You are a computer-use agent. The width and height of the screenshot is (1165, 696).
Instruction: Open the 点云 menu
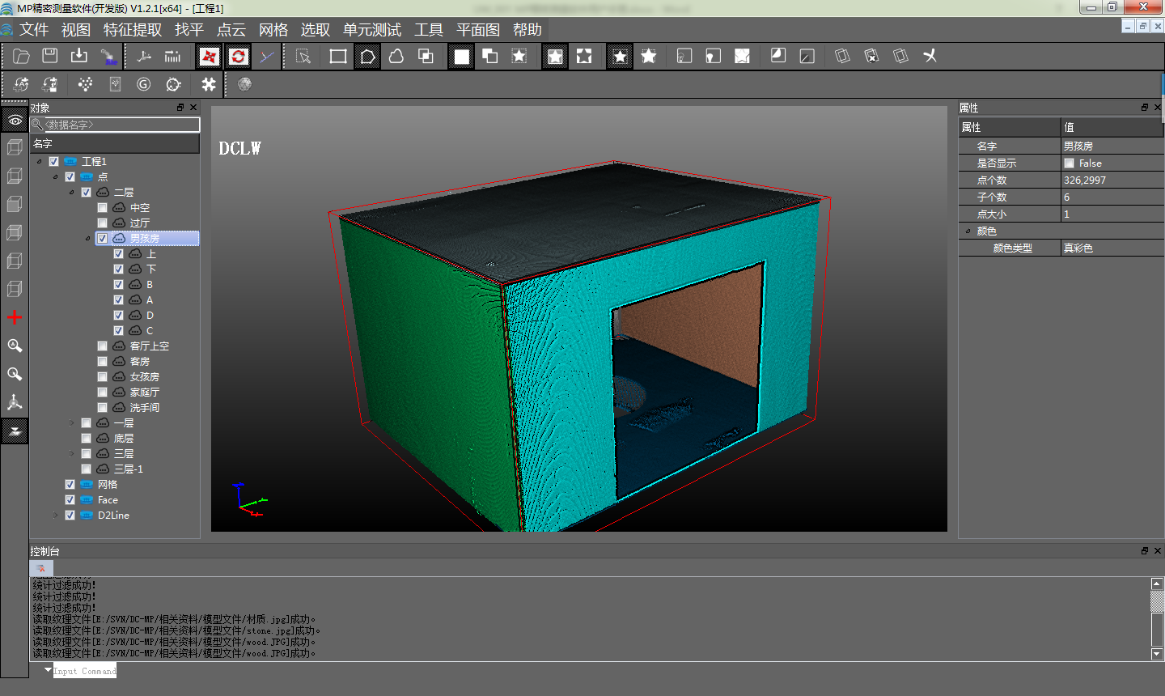tap(231, 29)
